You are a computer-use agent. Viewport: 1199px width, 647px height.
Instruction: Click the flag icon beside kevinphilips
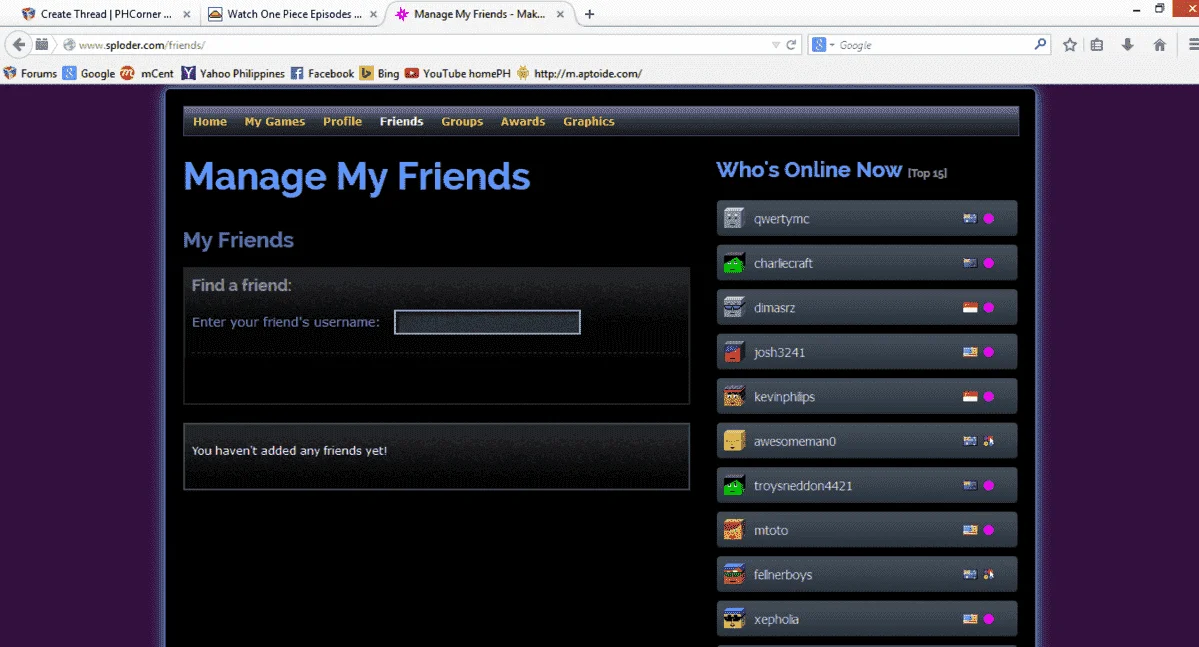[970, 397]
